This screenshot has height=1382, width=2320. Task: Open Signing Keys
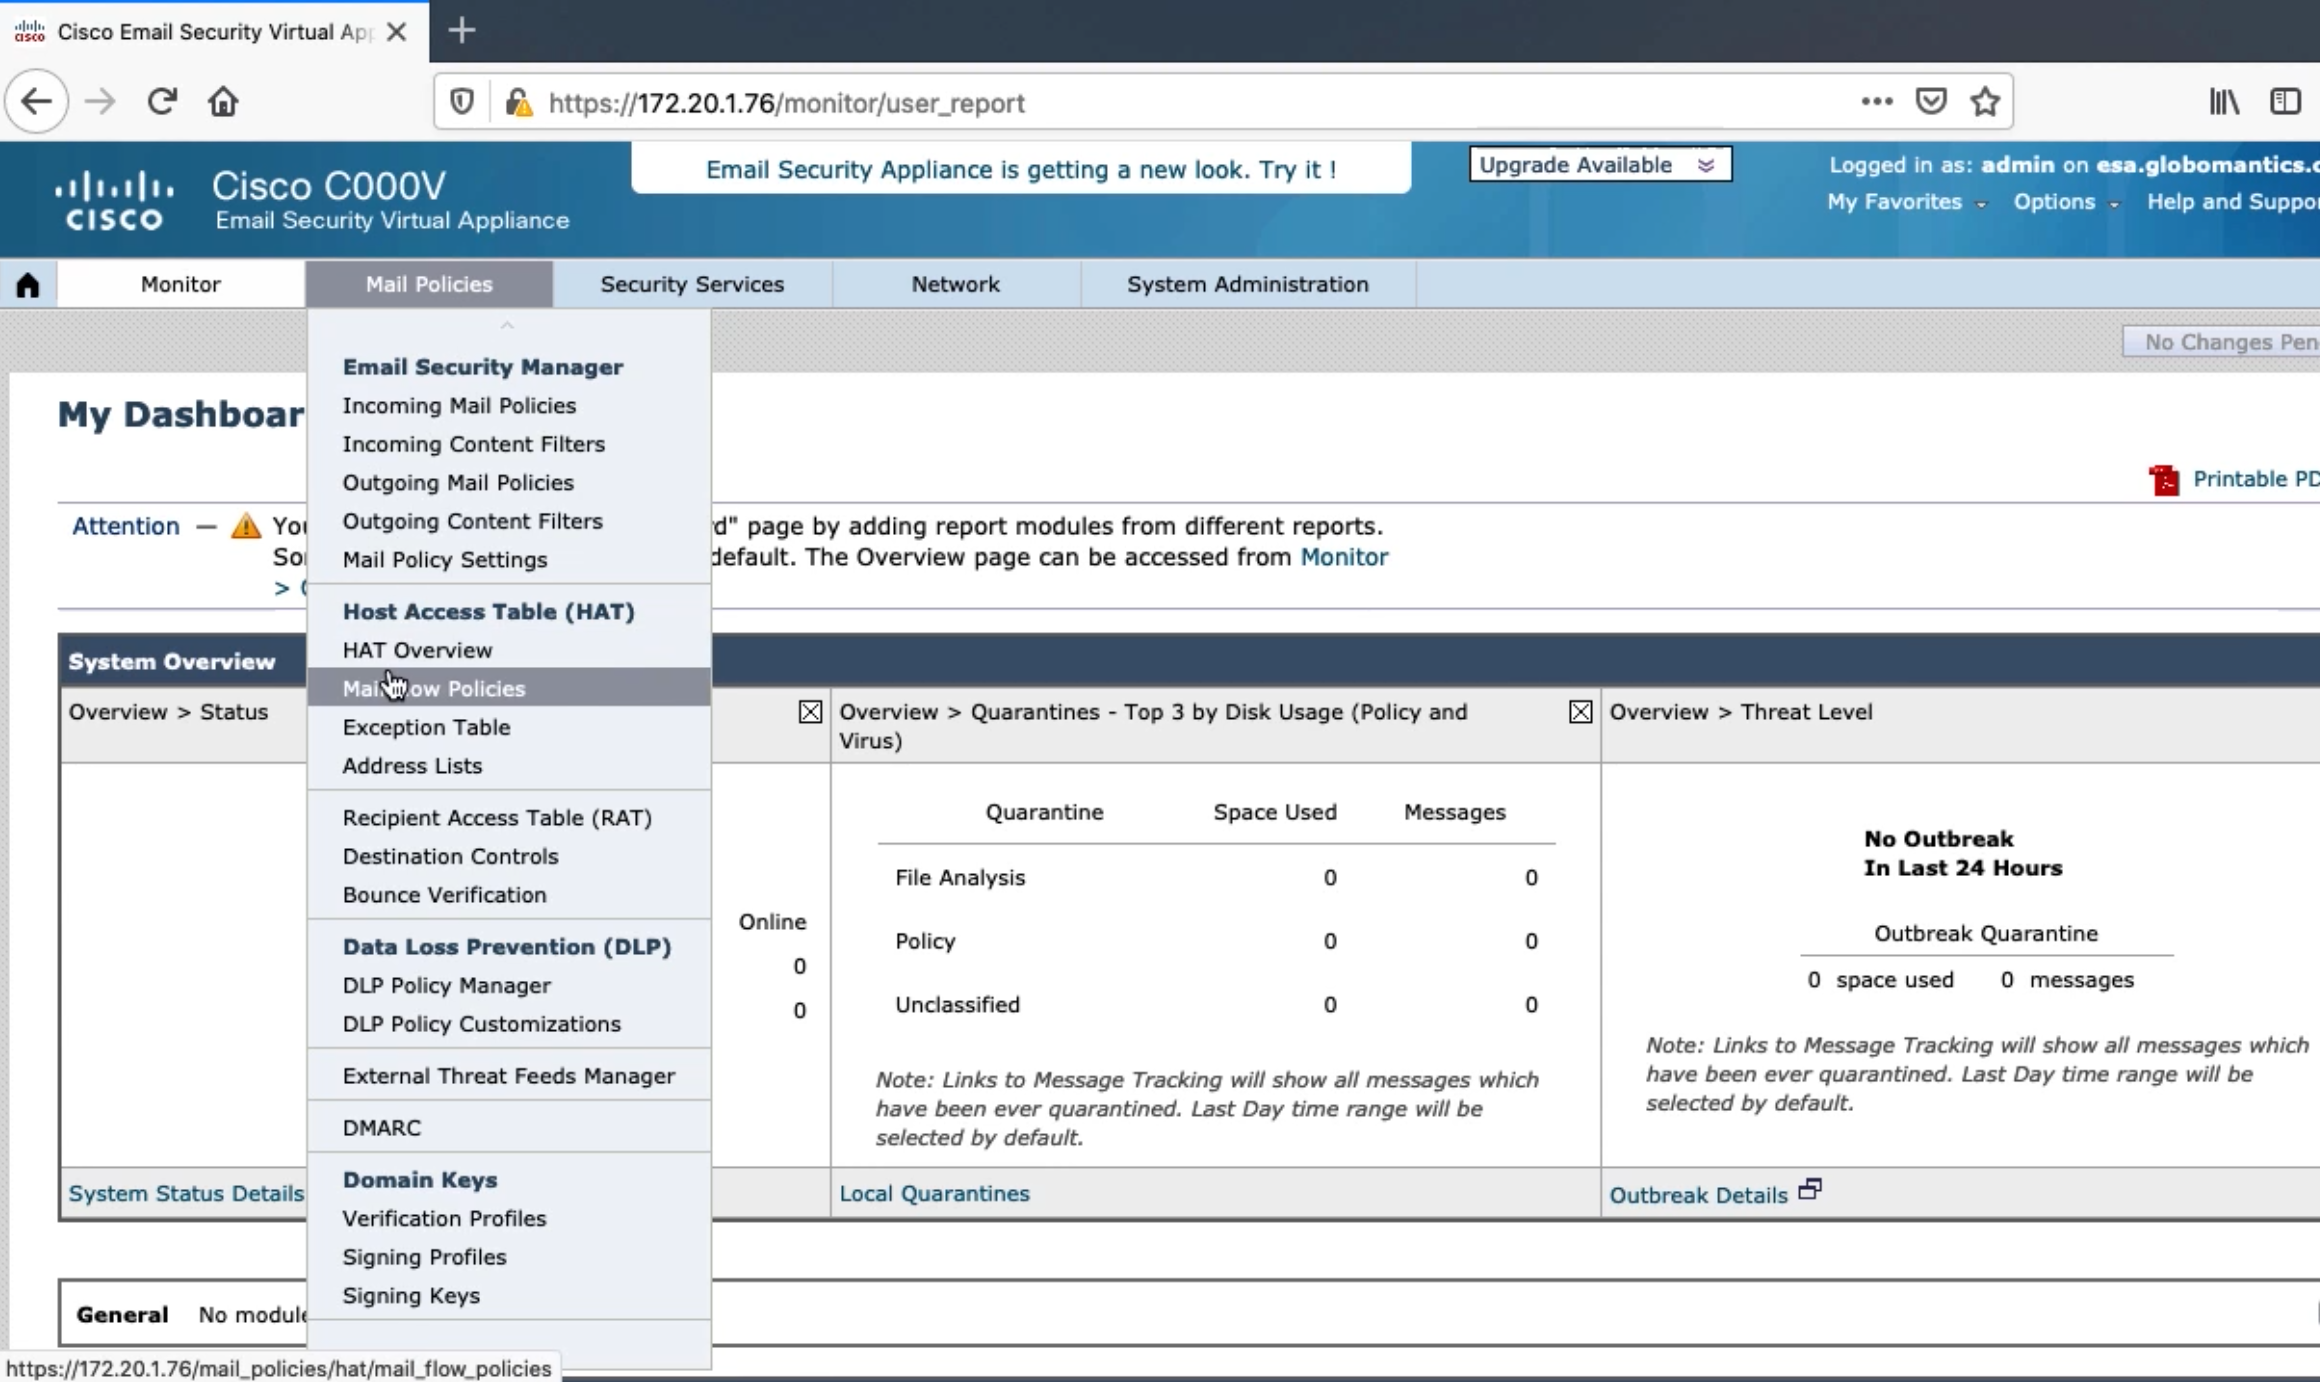pos(411,1296)
